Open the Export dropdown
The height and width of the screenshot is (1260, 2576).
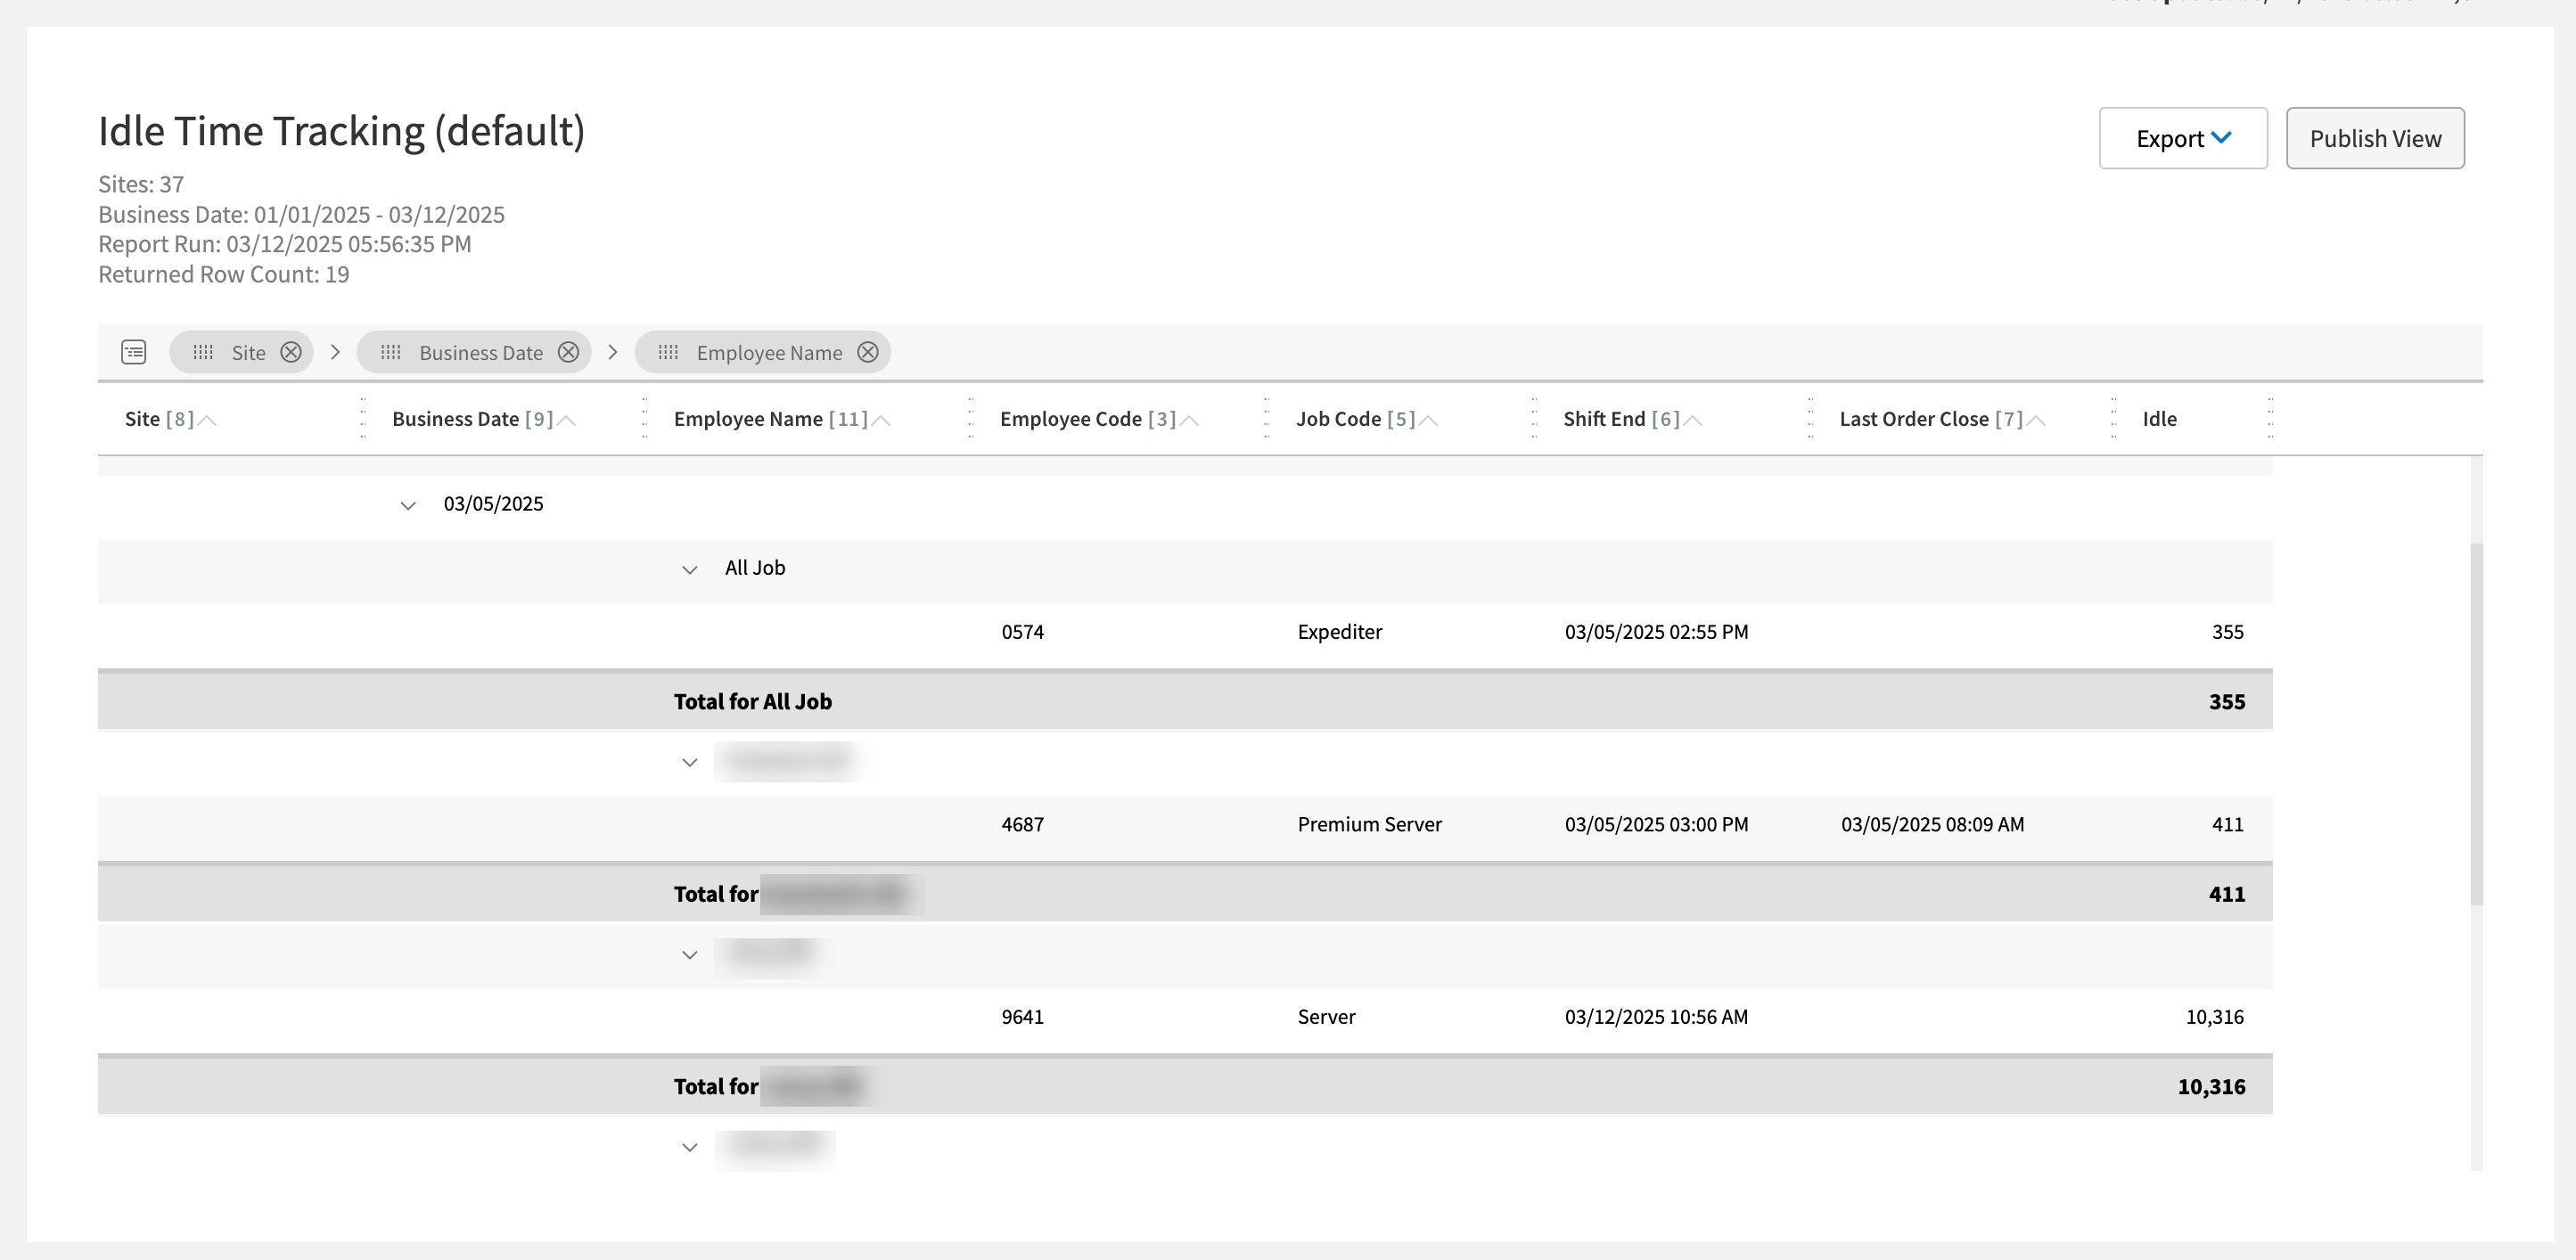pyautogui.click(x=2182, y=138)
